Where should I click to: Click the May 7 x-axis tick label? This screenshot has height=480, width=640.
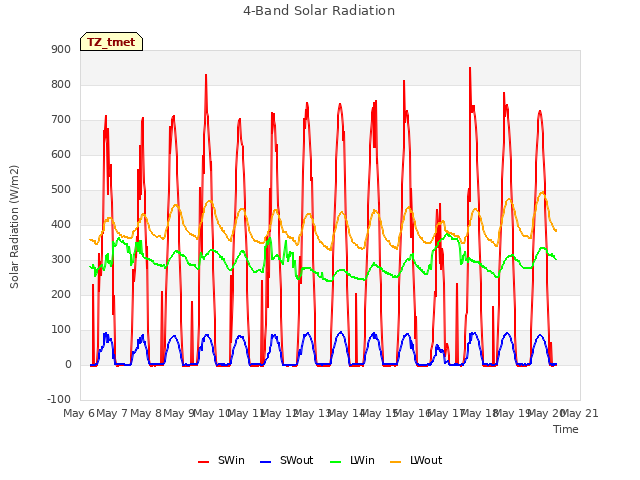[x=112, y=413]
